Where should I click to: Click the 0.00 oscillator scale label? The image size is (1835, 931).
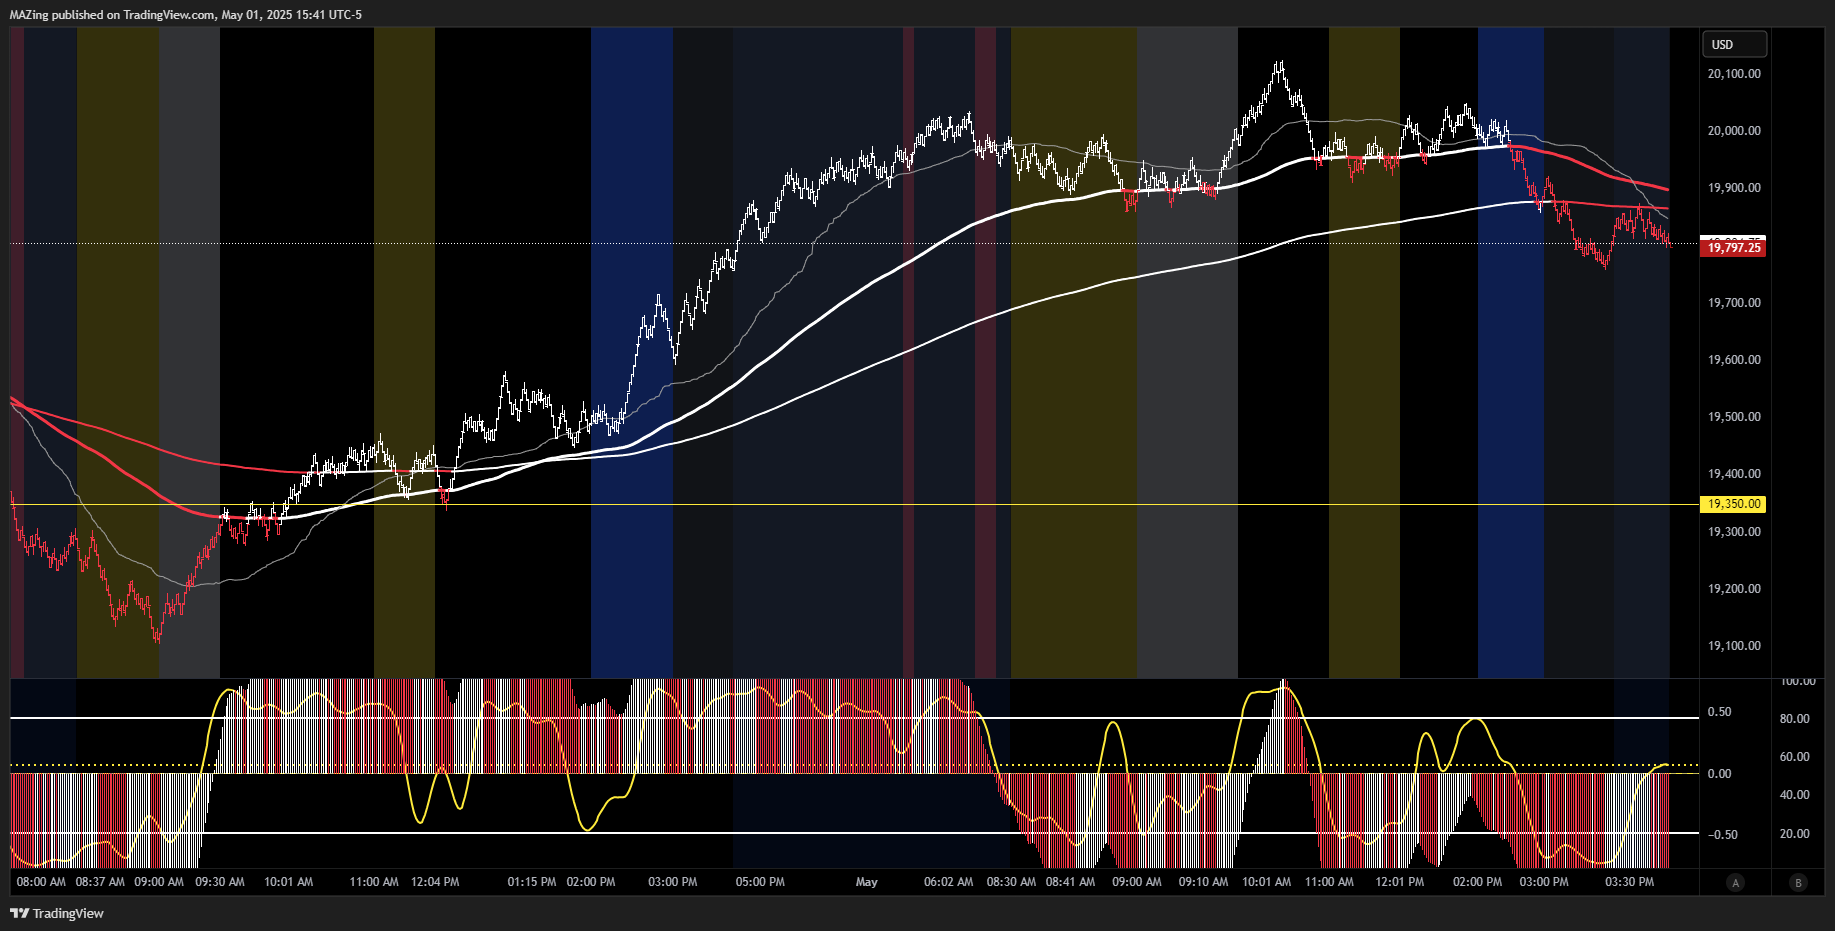pos(1719,773)
